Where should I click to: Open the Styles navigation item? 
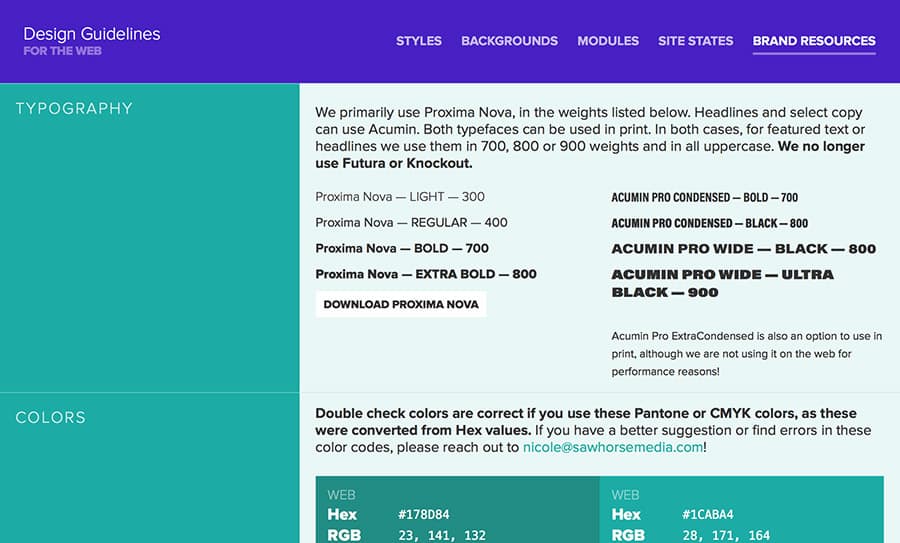(418, 41)
